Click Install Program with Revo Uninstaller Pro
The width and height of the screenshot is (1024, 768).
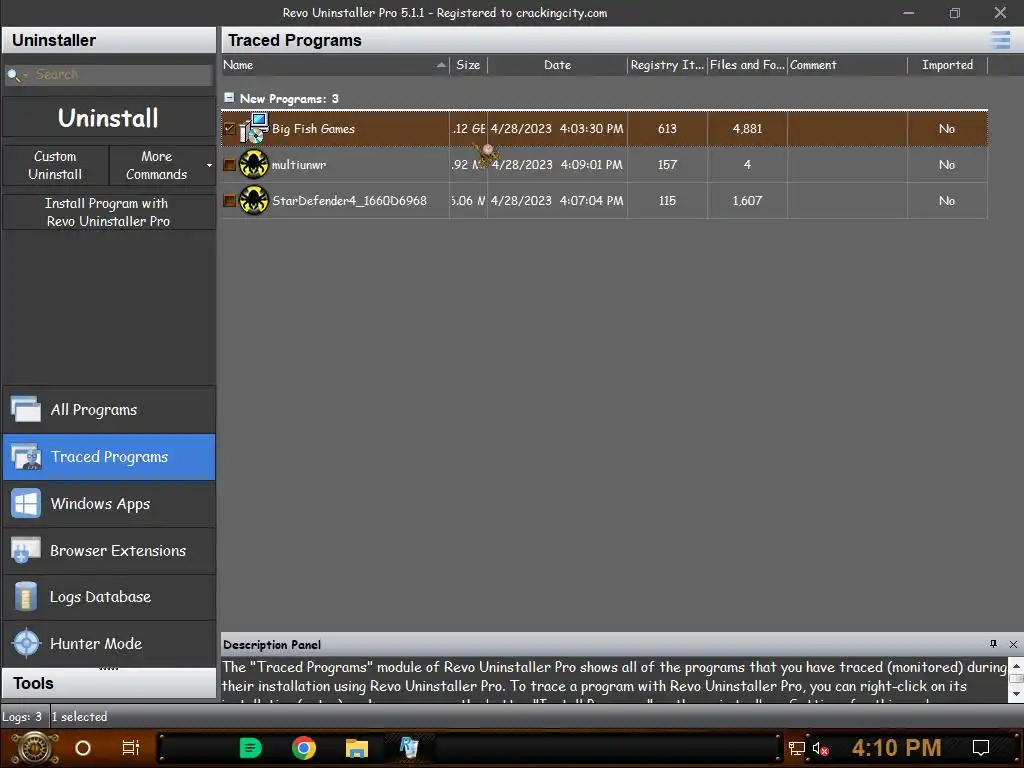click(108, 212)
